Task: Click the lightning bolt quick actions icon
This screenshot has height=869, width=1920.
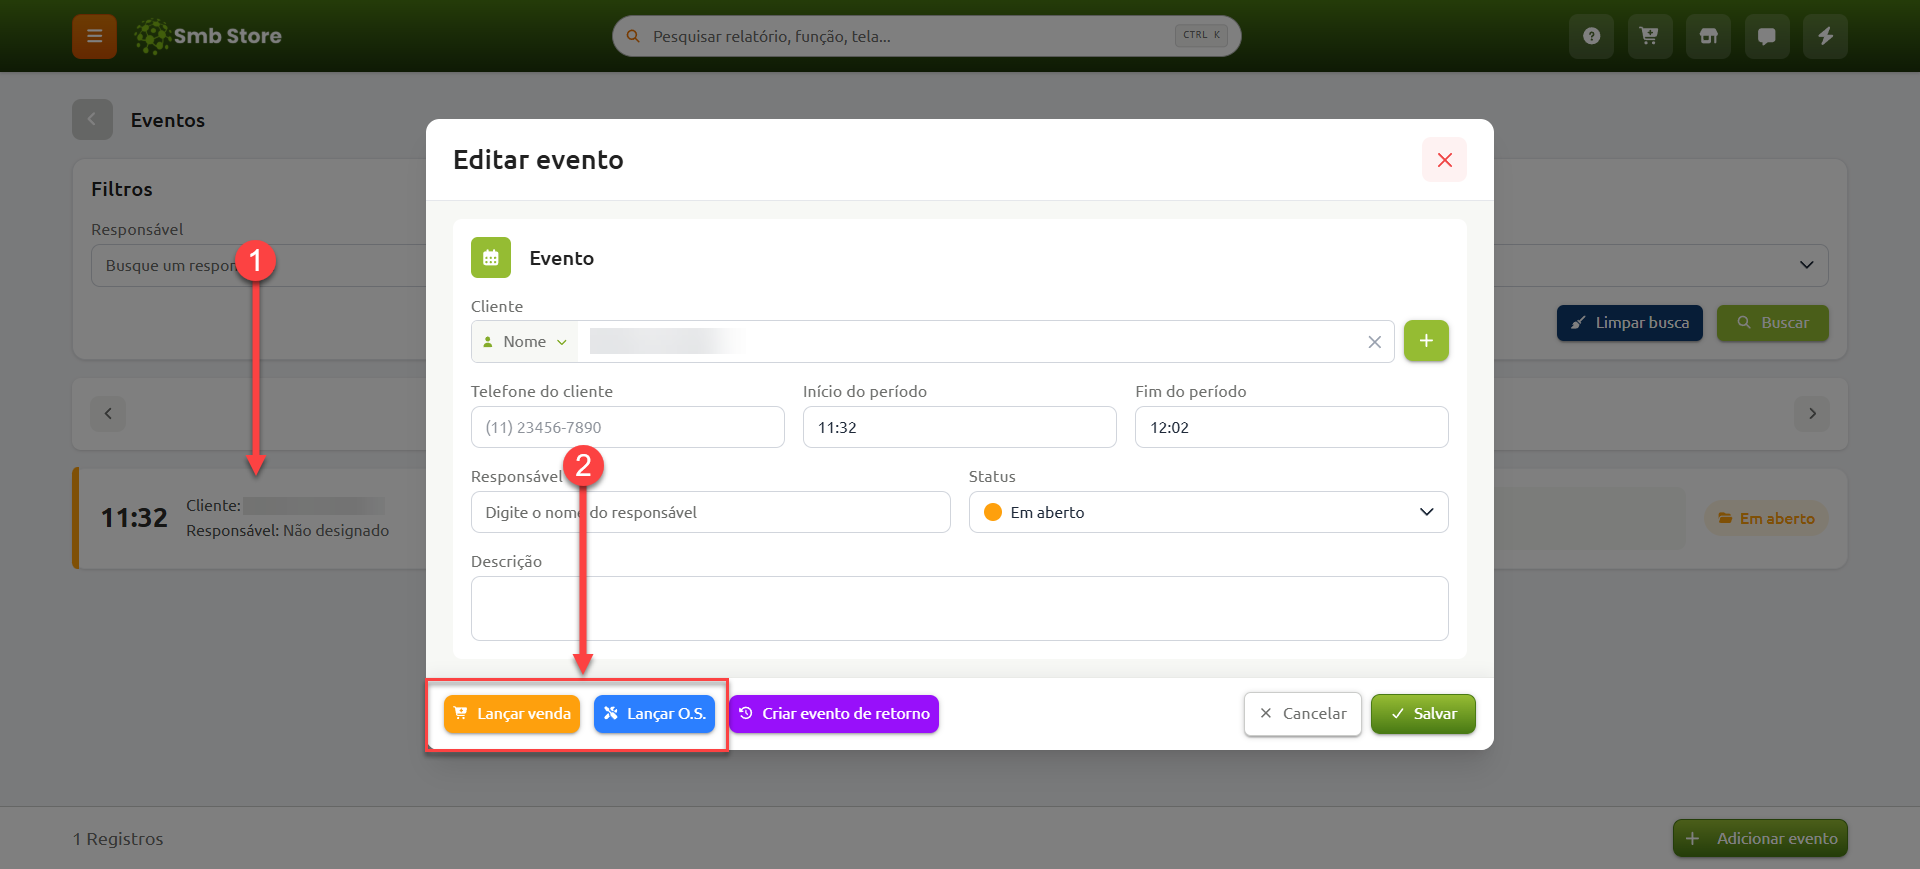Action: click(x=1825, y=36)
